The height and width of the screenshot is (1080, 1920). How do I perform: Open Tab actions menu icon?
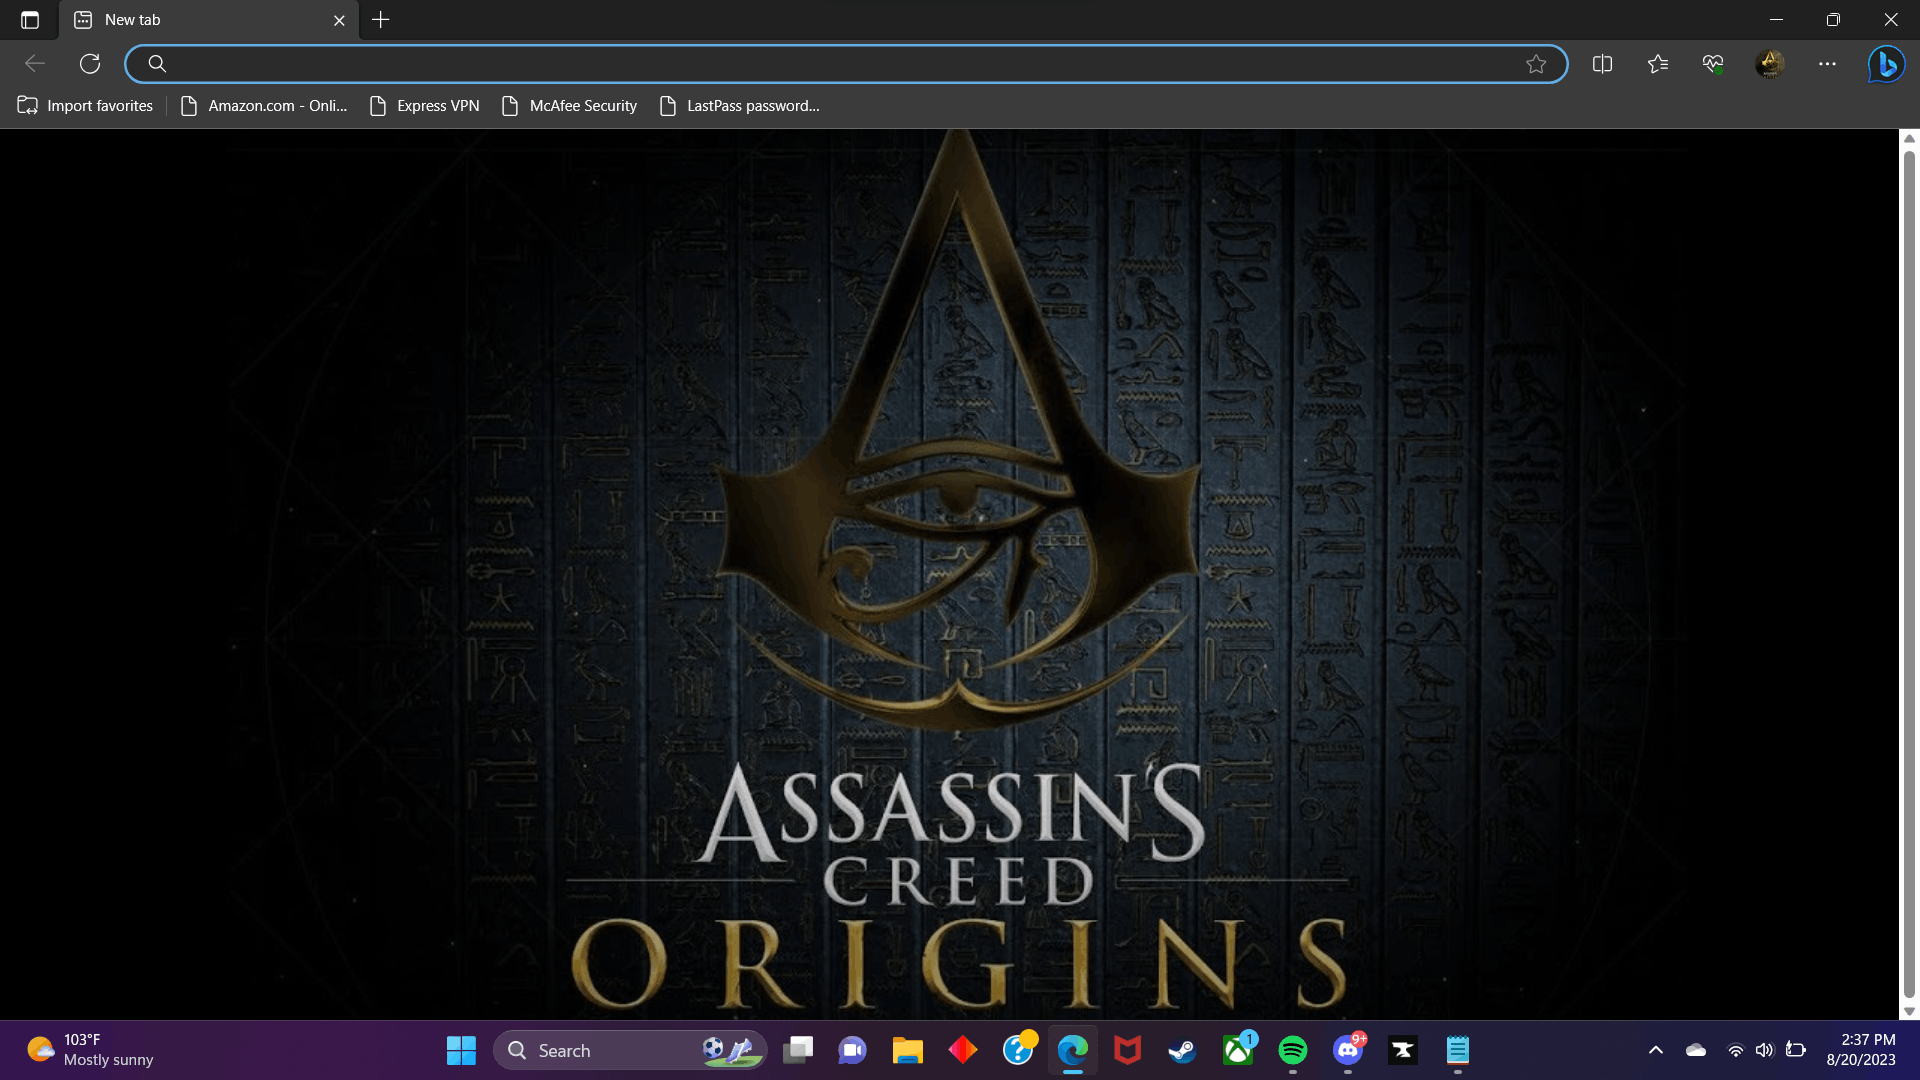tap(30, 20)
